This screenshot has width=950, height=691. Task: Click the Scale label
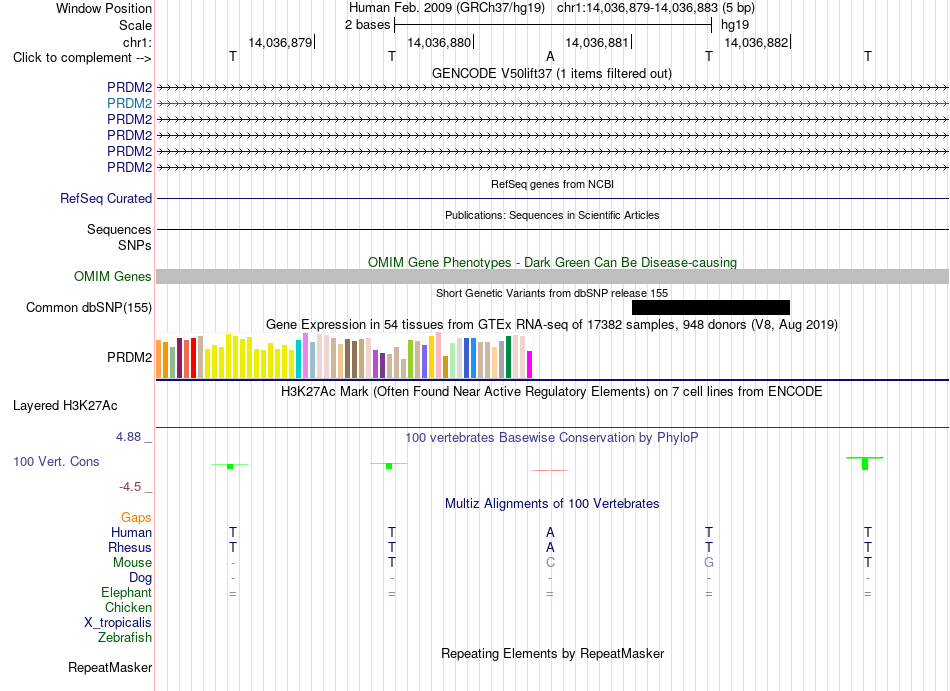135,25
